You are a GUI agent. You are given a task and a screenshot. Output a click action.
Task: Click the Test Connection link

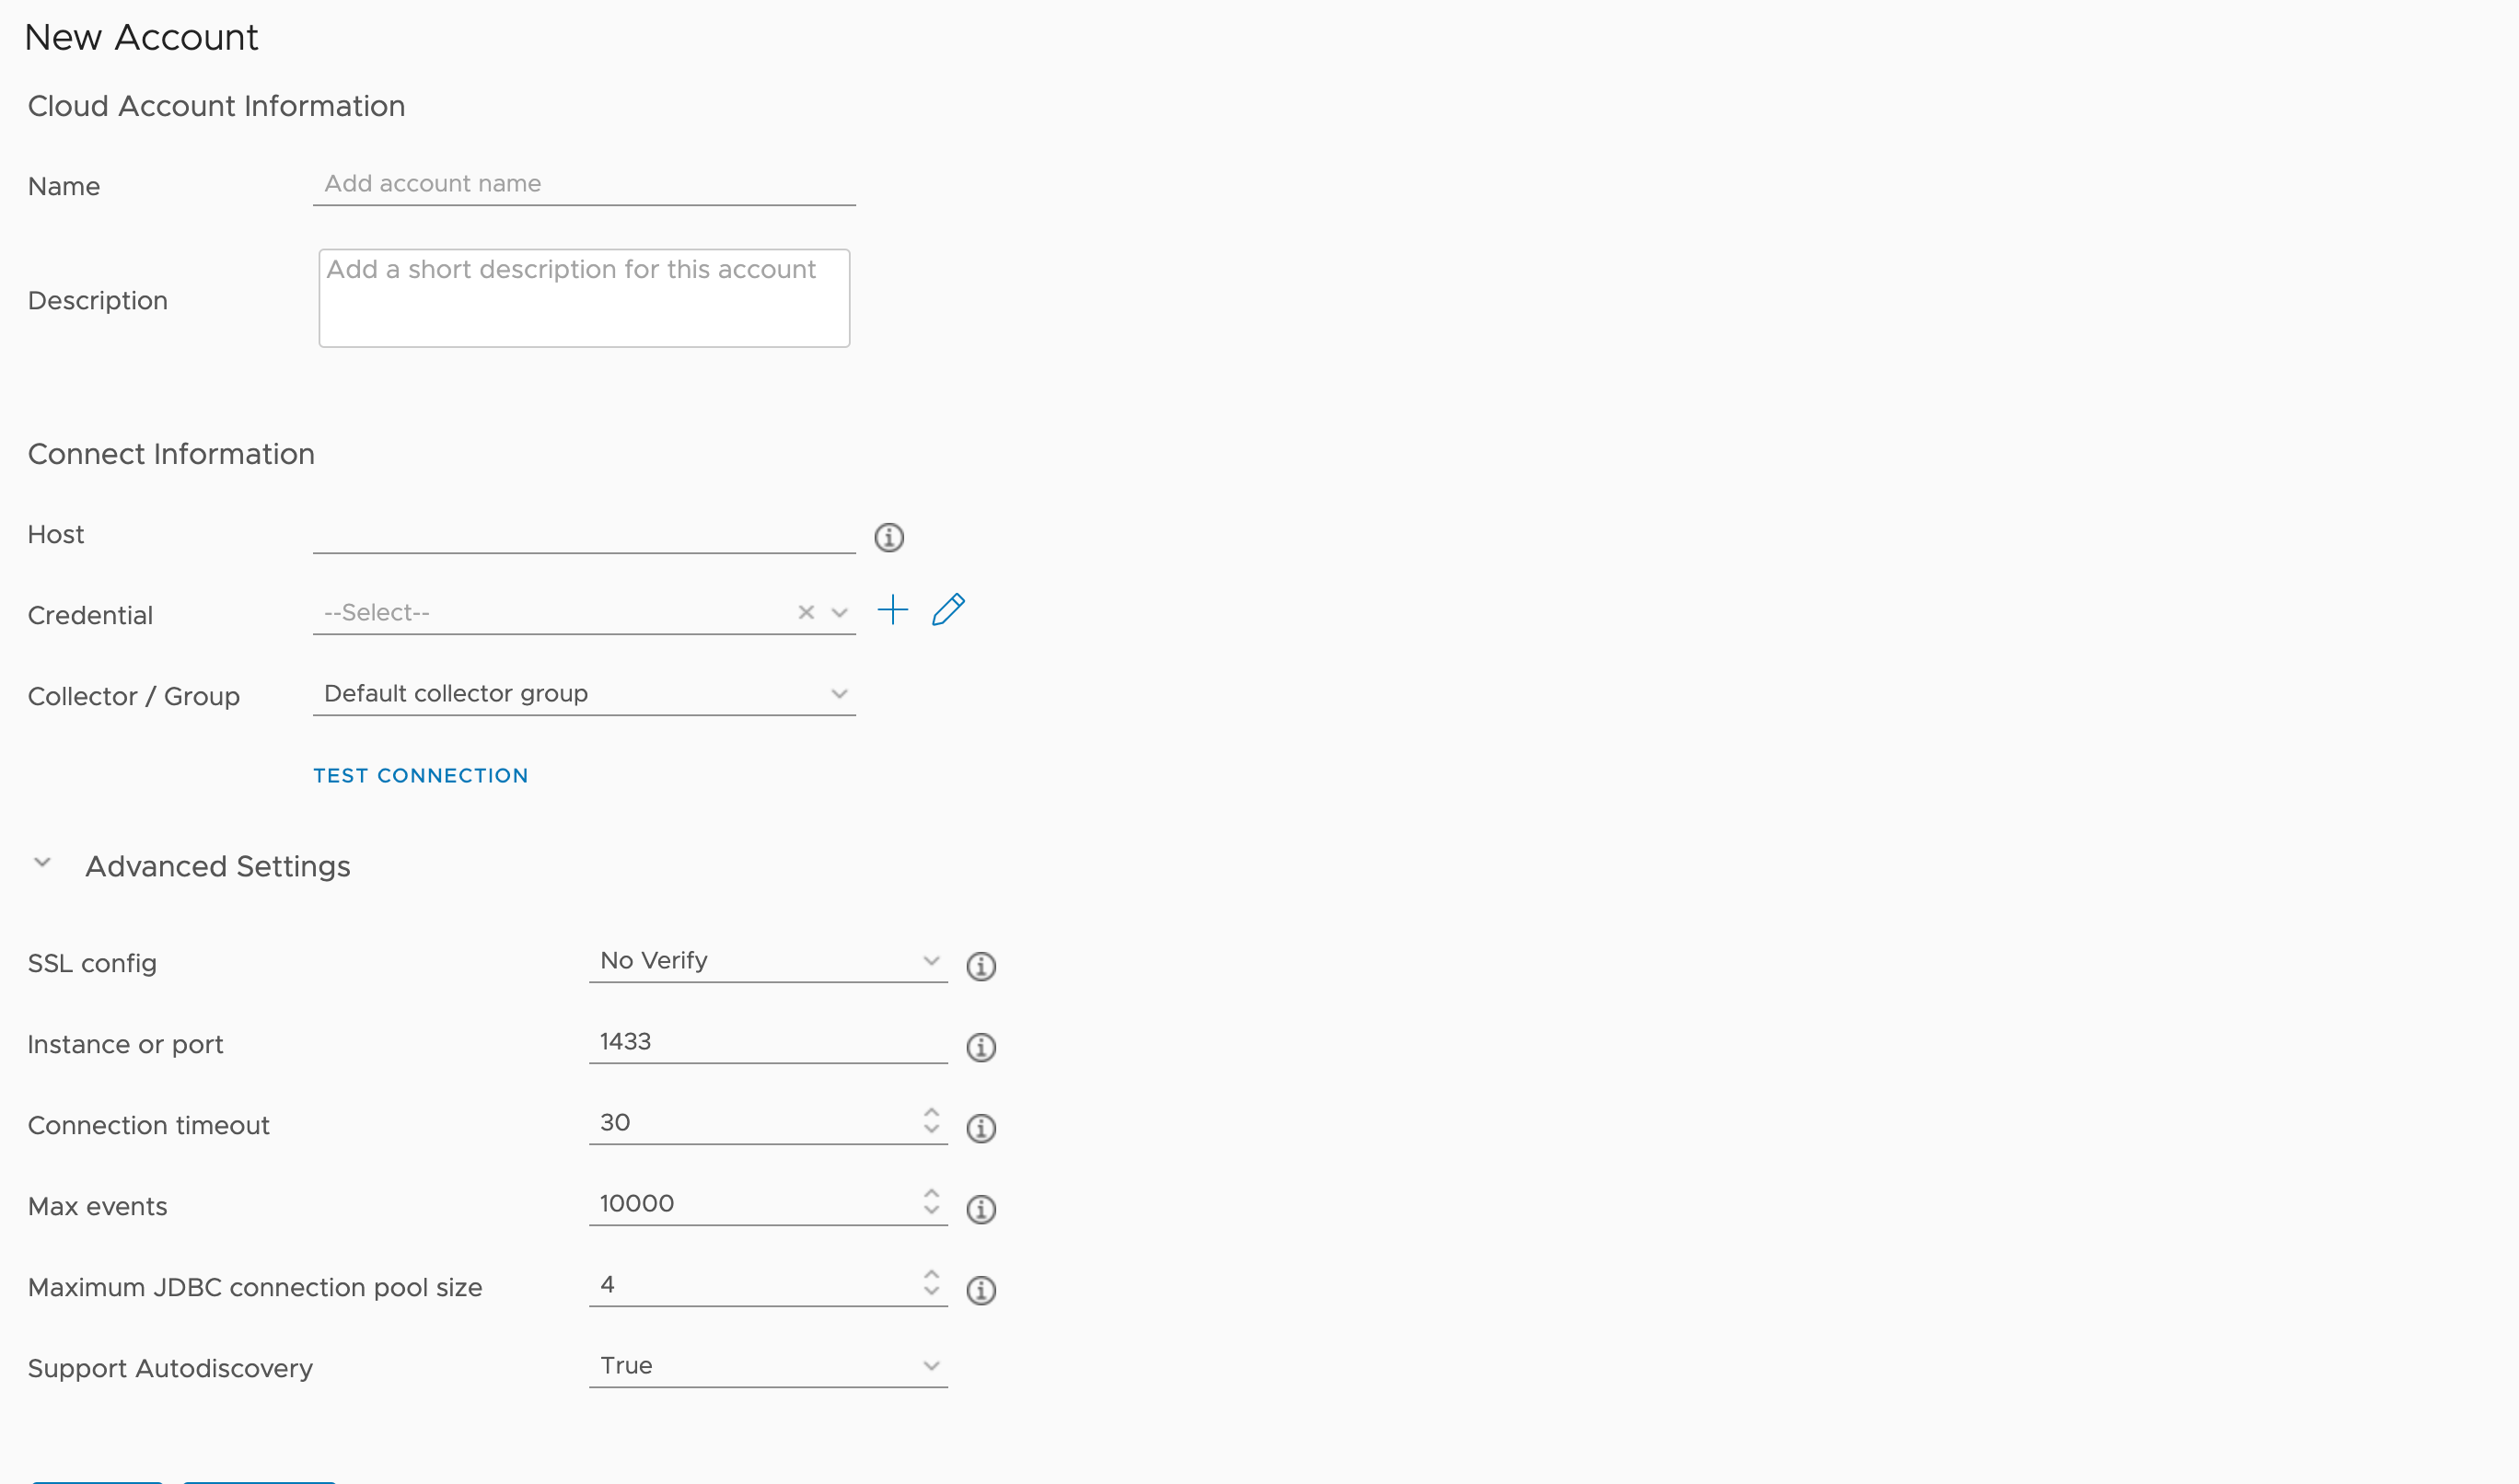click(x=421, y=775)
